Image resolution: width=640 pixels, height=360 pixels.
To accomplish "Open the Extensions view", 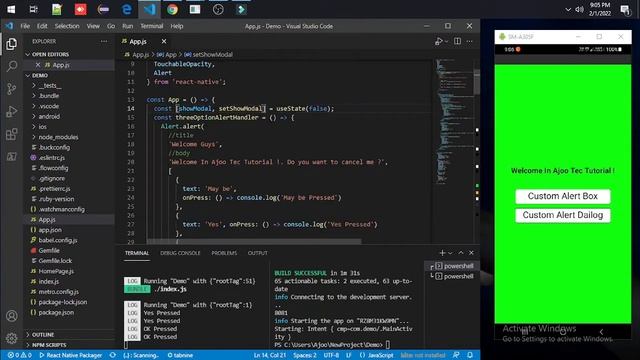I will [11, 134].
